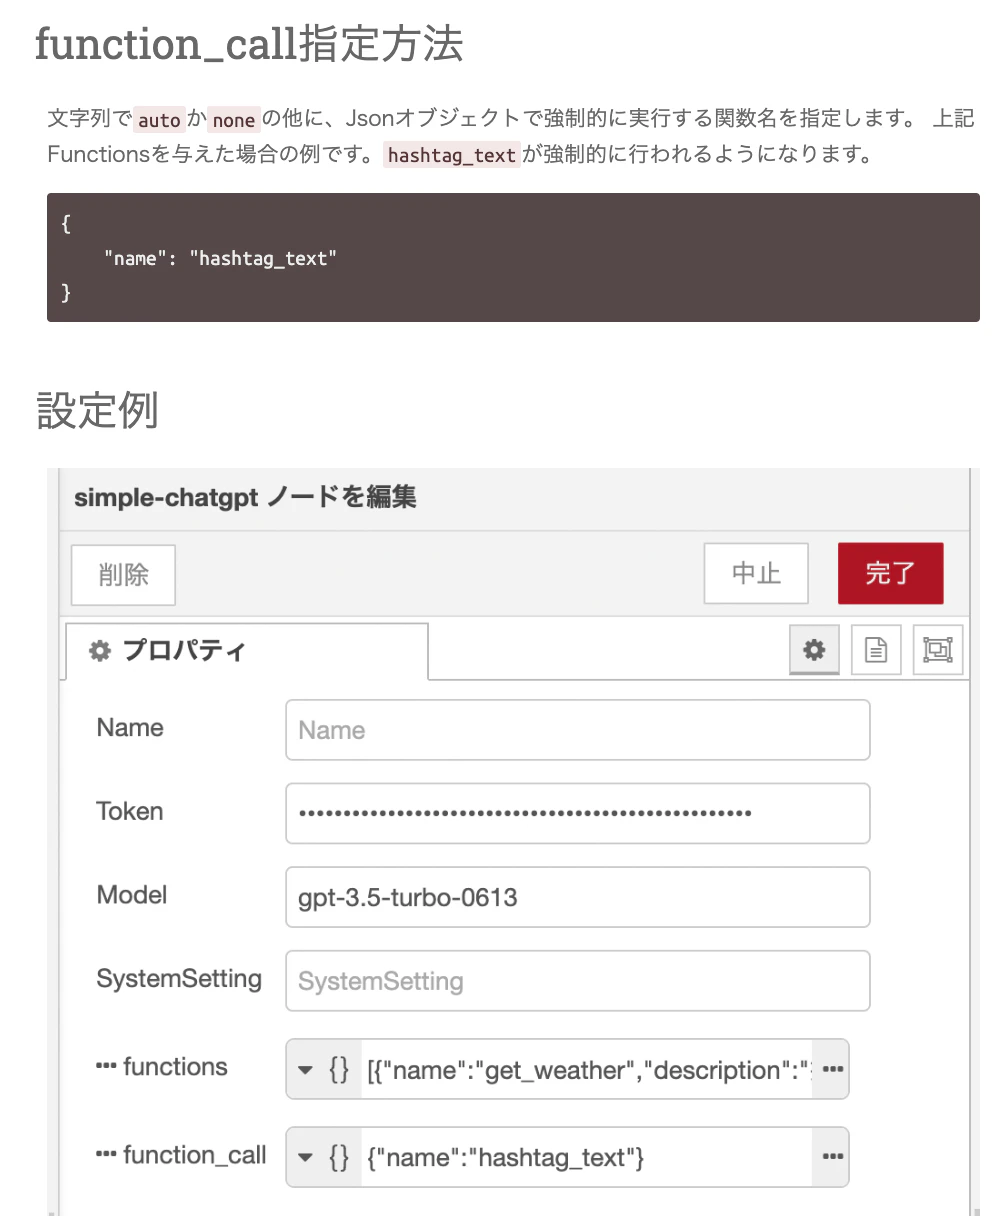Click the function_call JSON value field
1006x1216 pixels.
pos(587,1157)
